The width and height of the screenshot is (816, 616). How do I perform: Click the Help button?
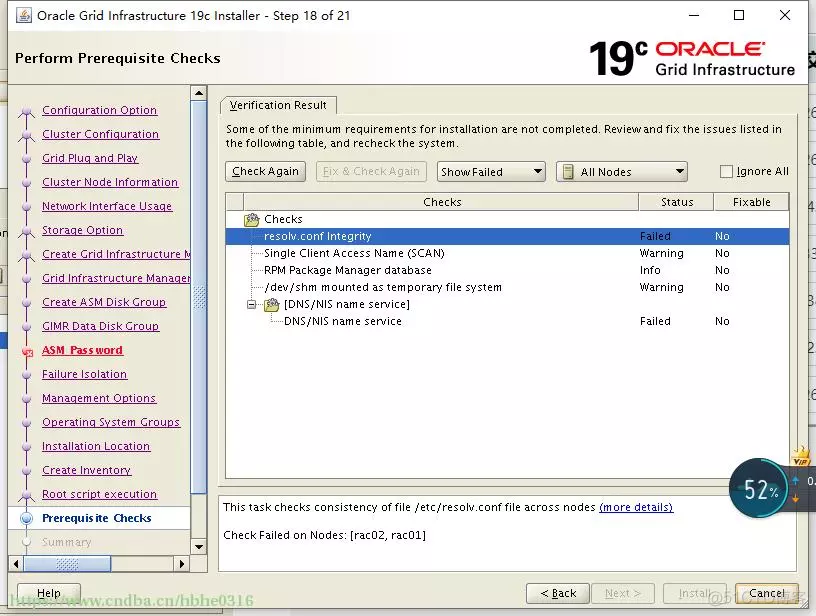[x=49, y=593]
